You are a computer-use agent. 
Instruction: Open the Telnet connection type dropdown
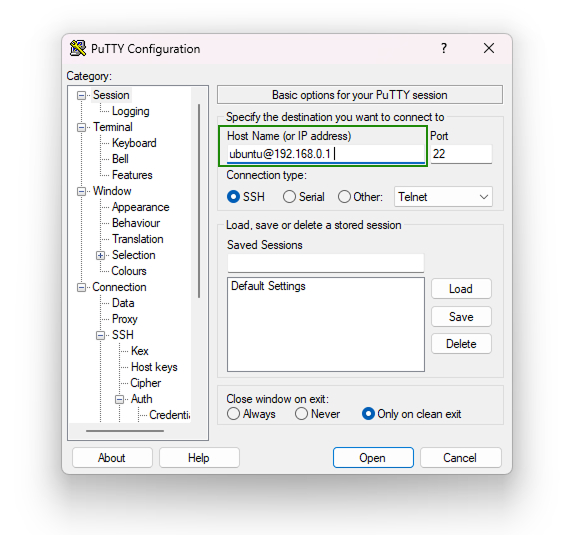443,197
